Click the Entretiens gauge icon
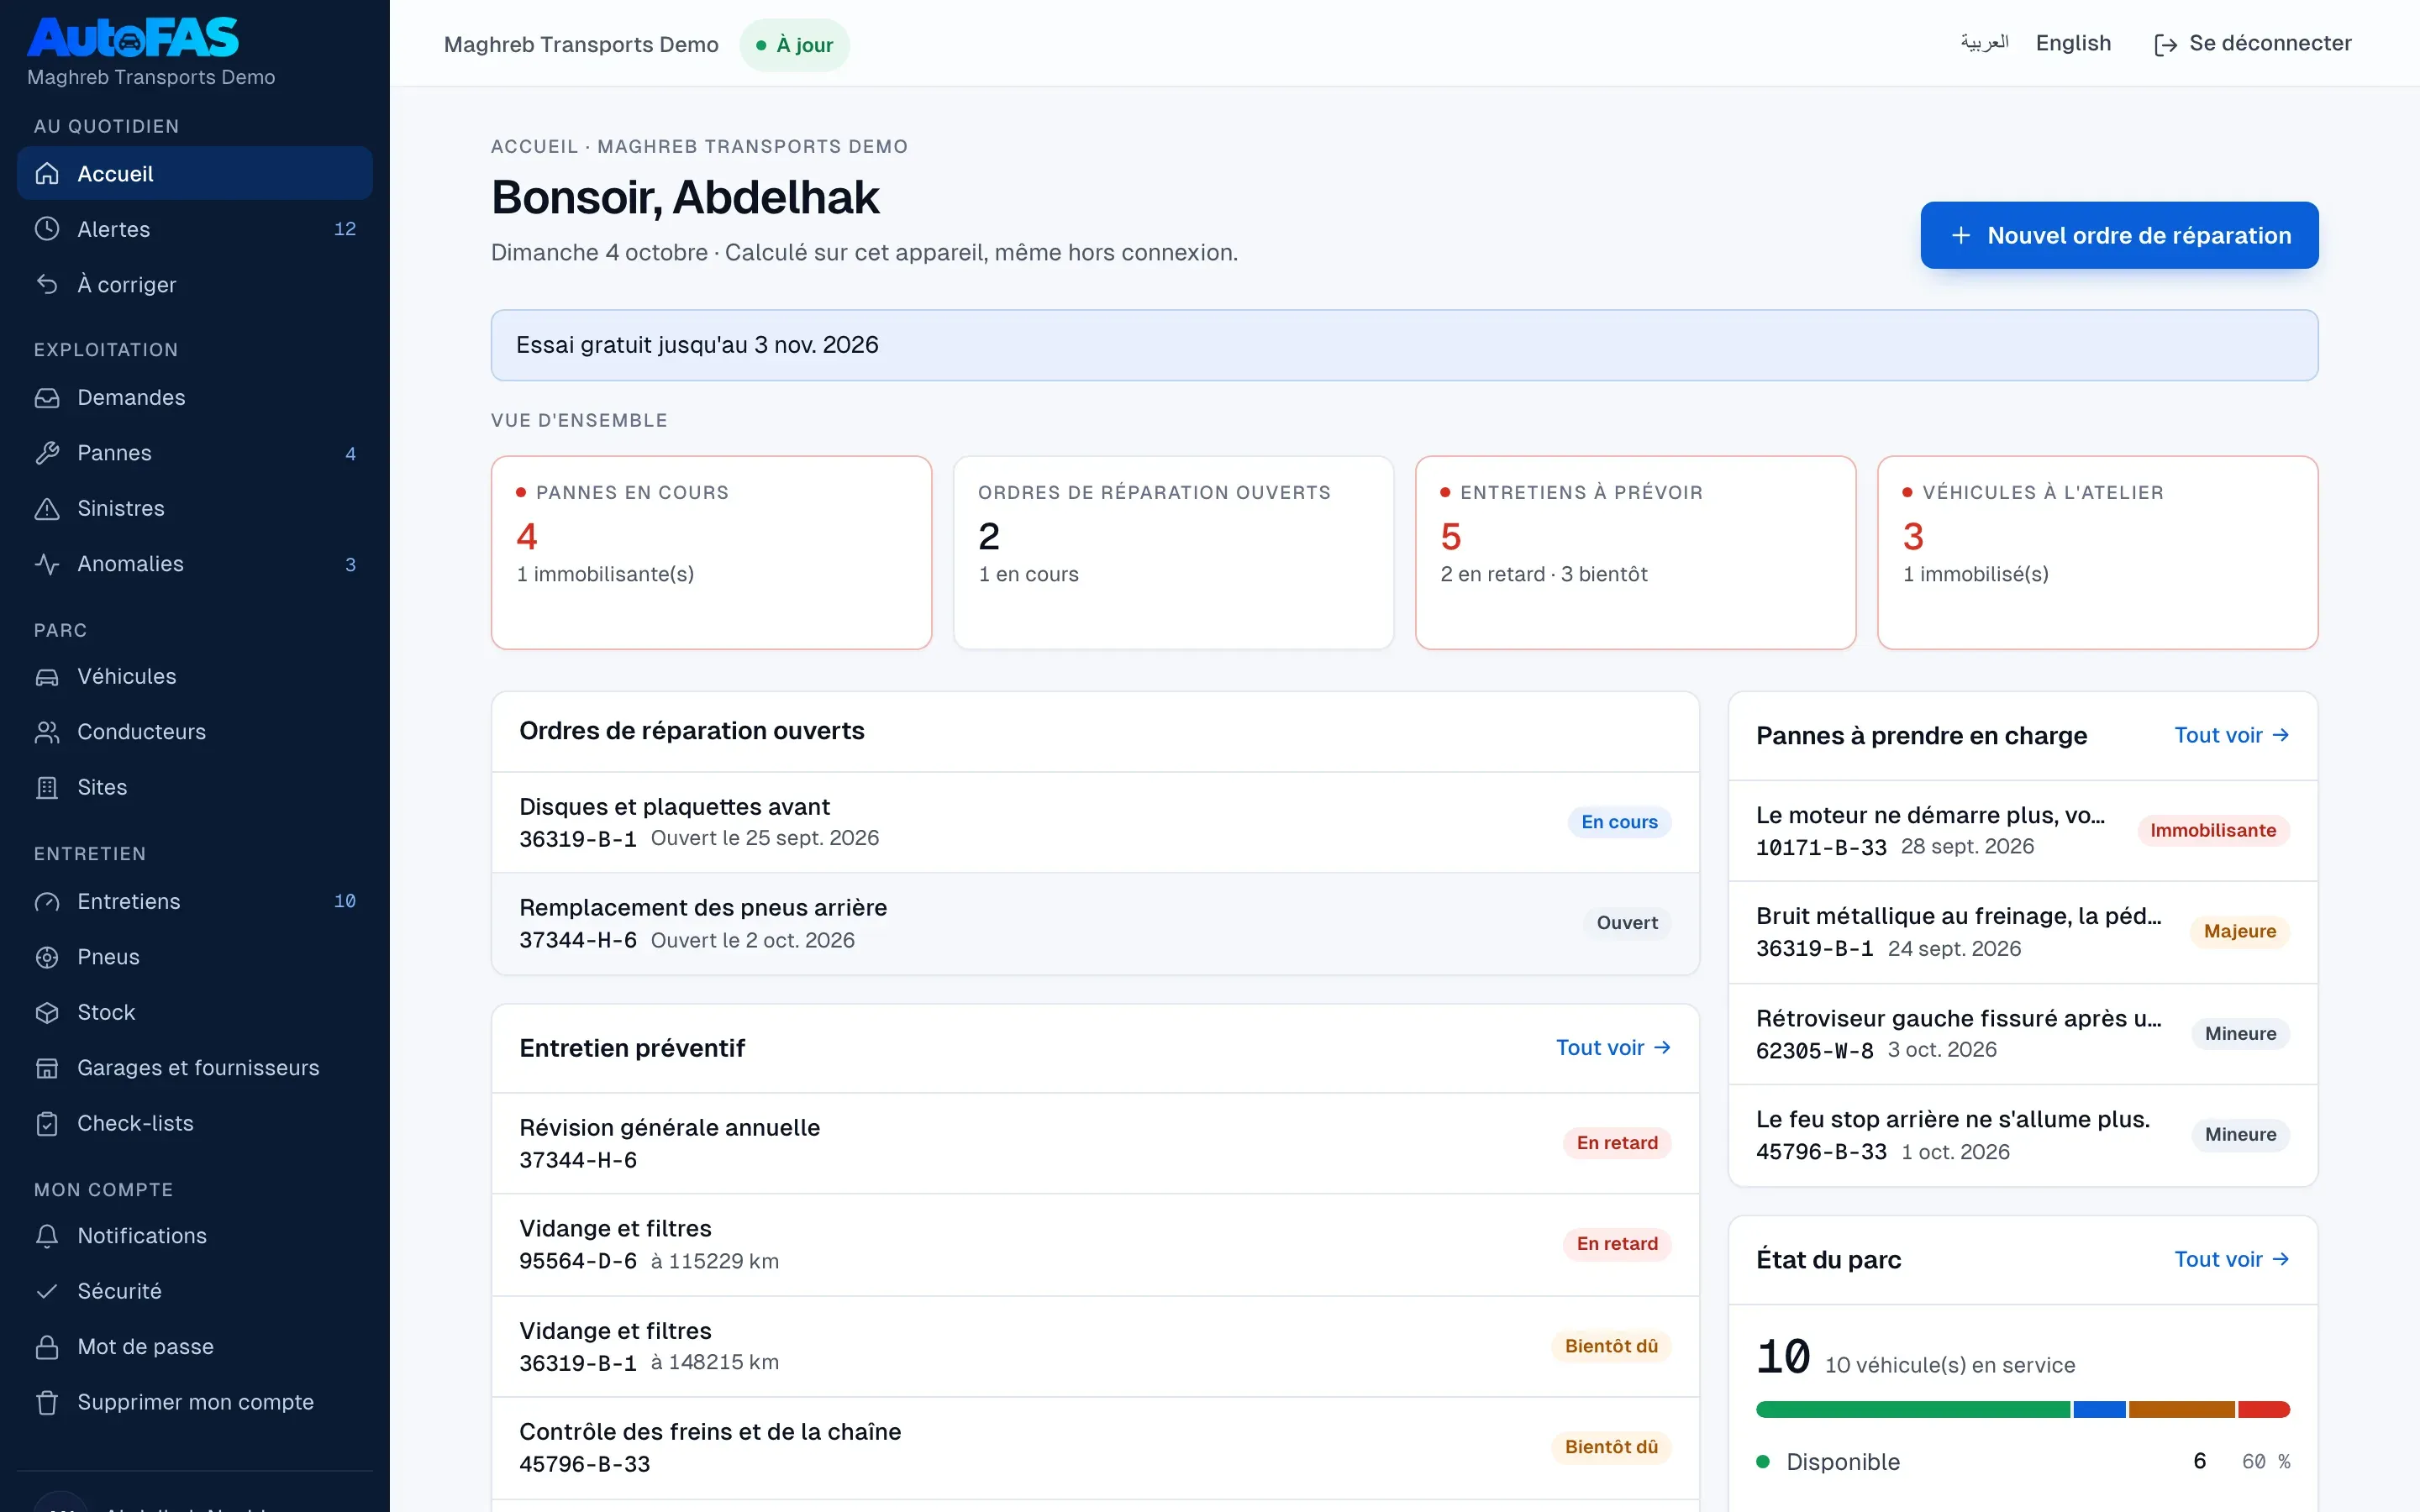2420x1512 pixels. click(x=47, y=901)
